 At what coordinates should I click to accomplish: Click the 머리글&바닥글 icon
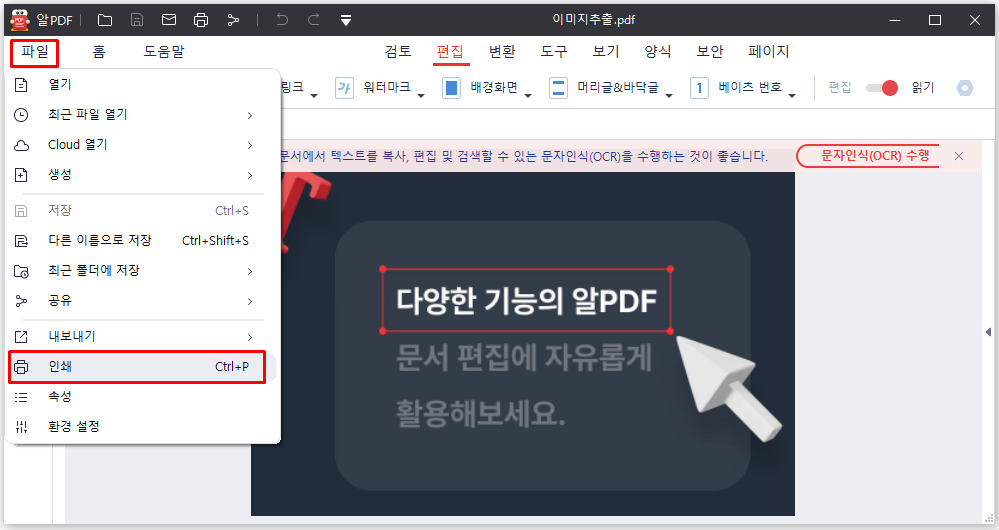pyautogui.click(x=558, y=88)
